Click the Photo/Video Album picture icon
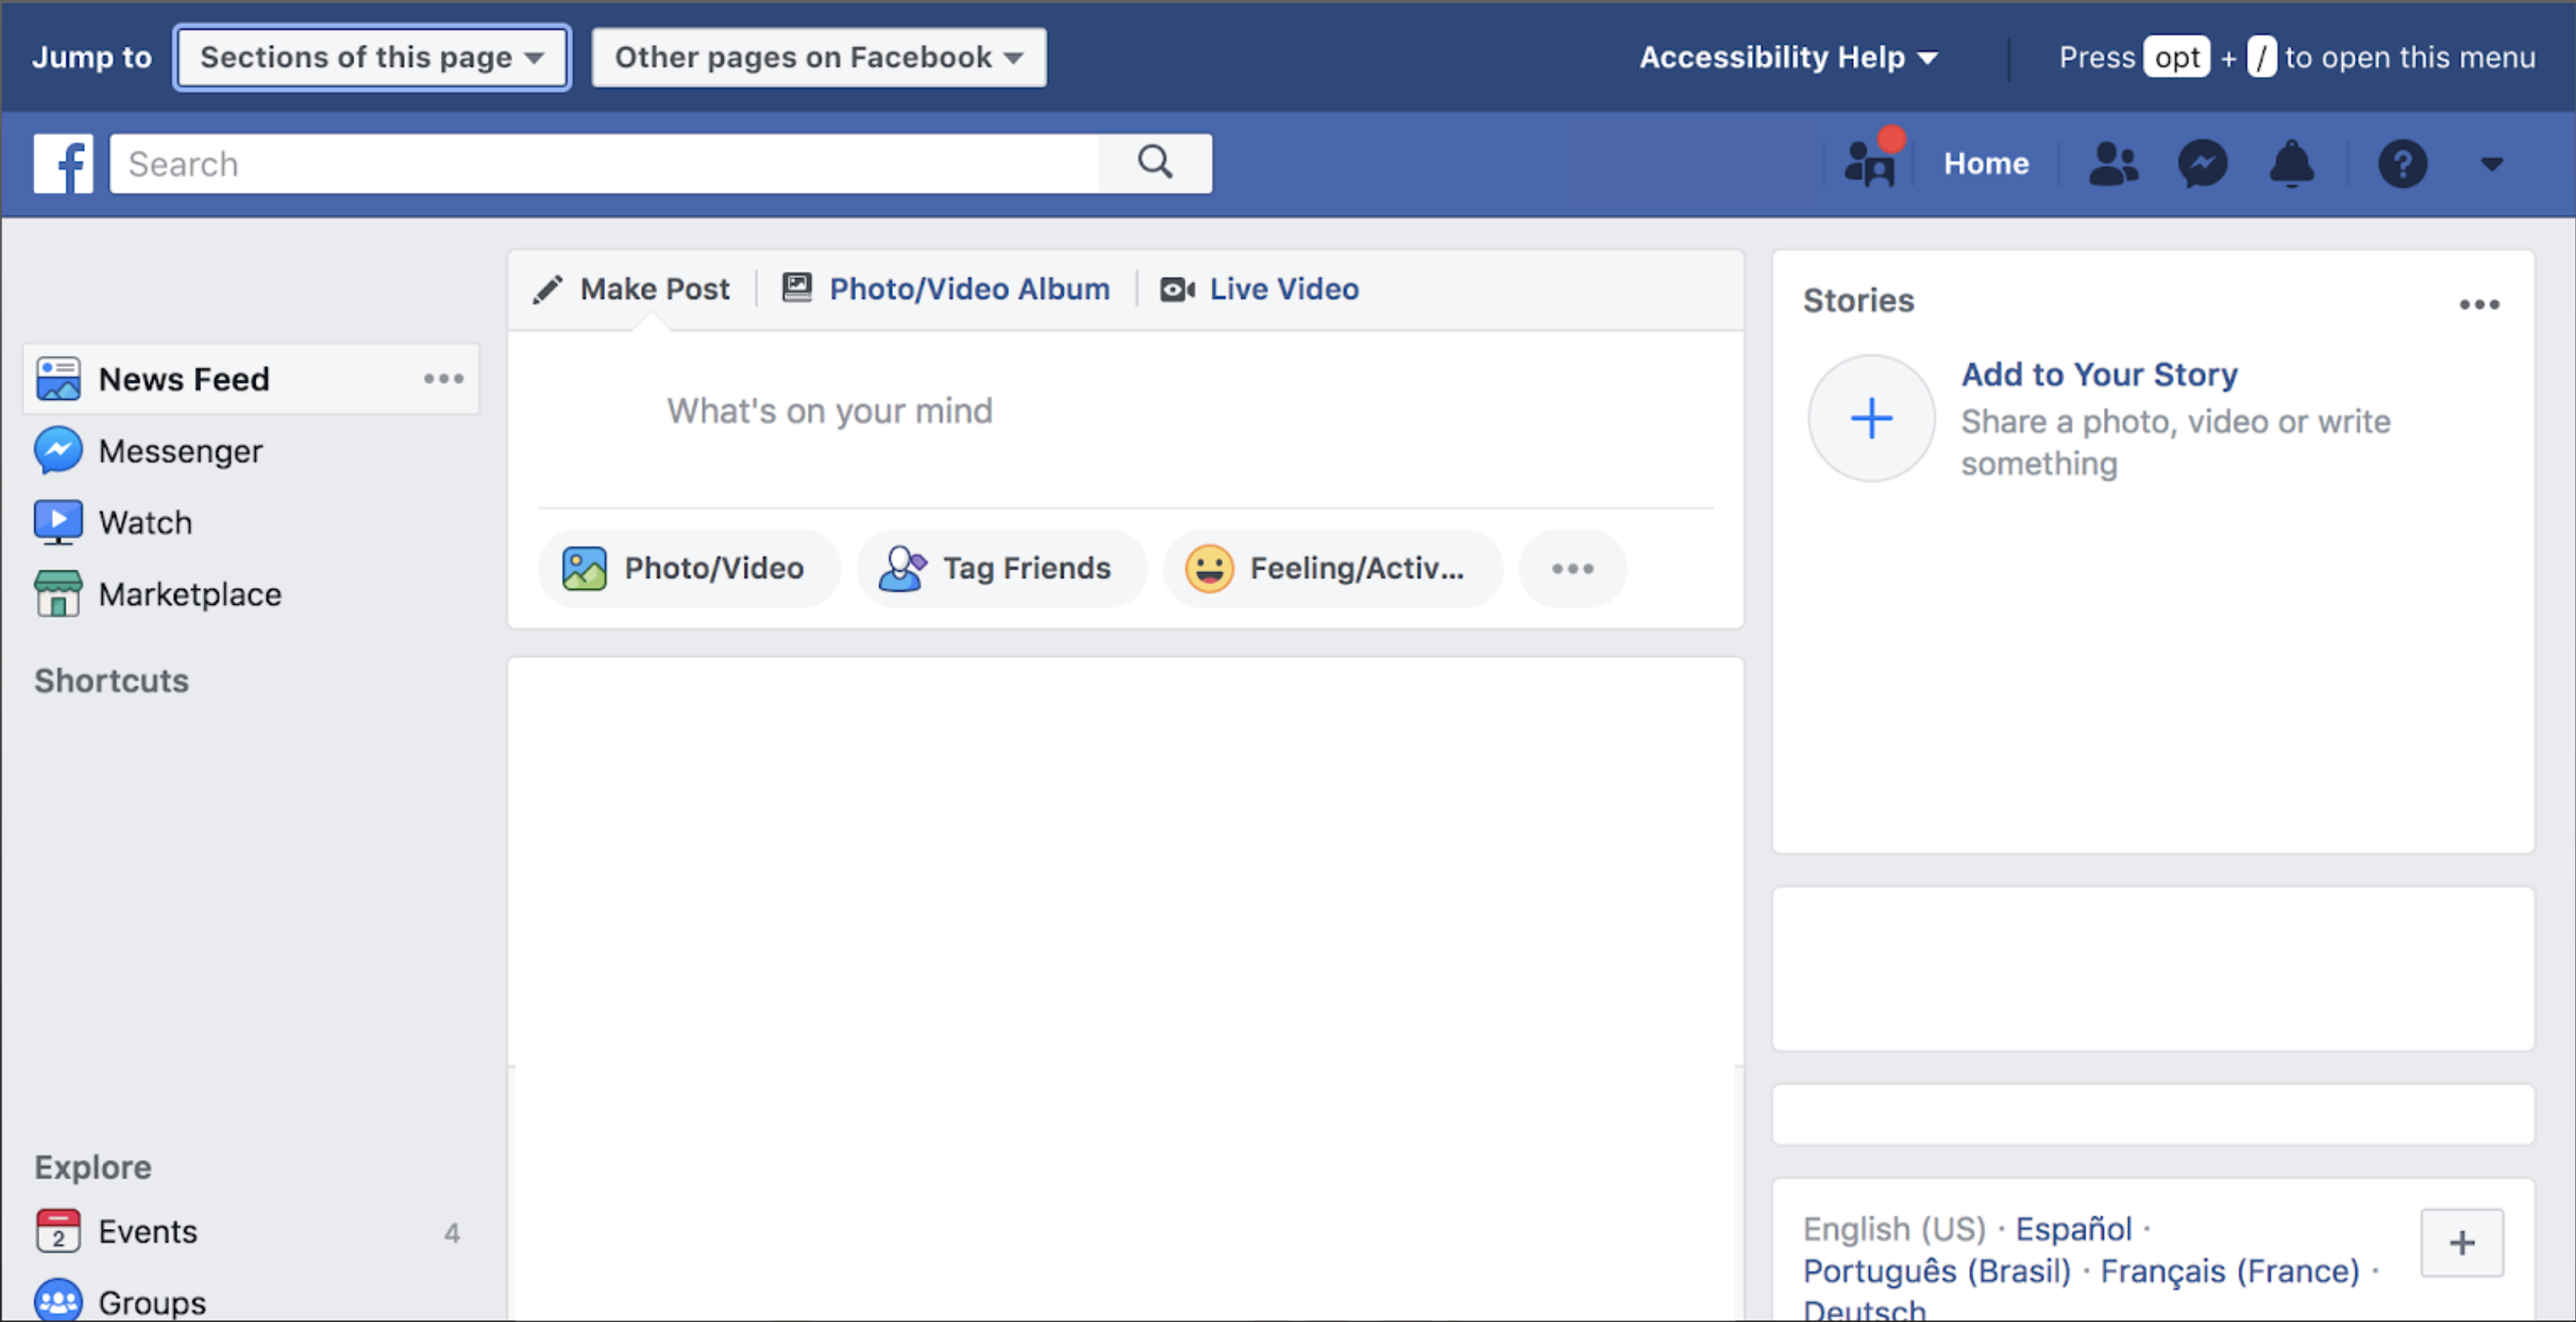Image resolution: width=2576 pixels, height=1322 pixels. [x=796, y=288]
